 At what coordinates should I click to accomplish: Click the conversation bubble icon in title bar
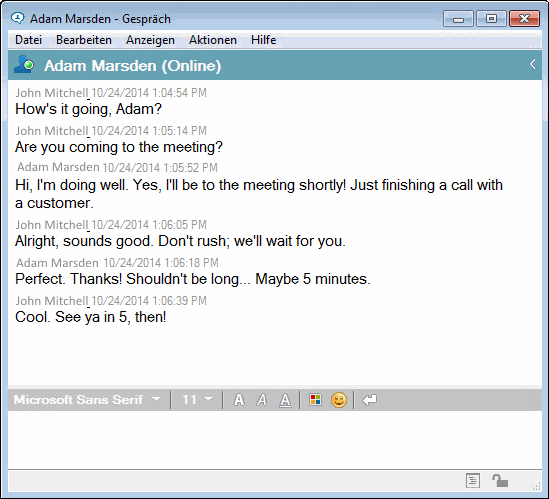tap(18, 18)
